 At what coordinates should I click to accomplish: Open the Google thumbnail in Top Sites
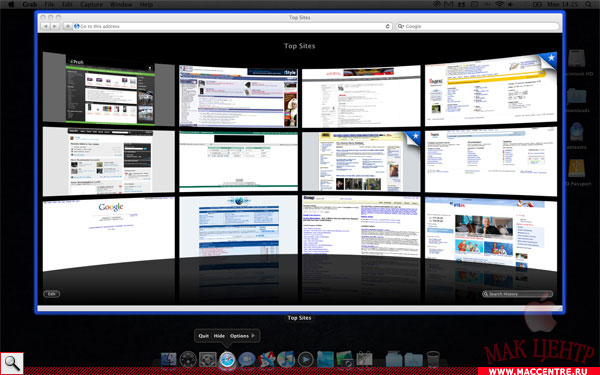(x=108, y=234)
